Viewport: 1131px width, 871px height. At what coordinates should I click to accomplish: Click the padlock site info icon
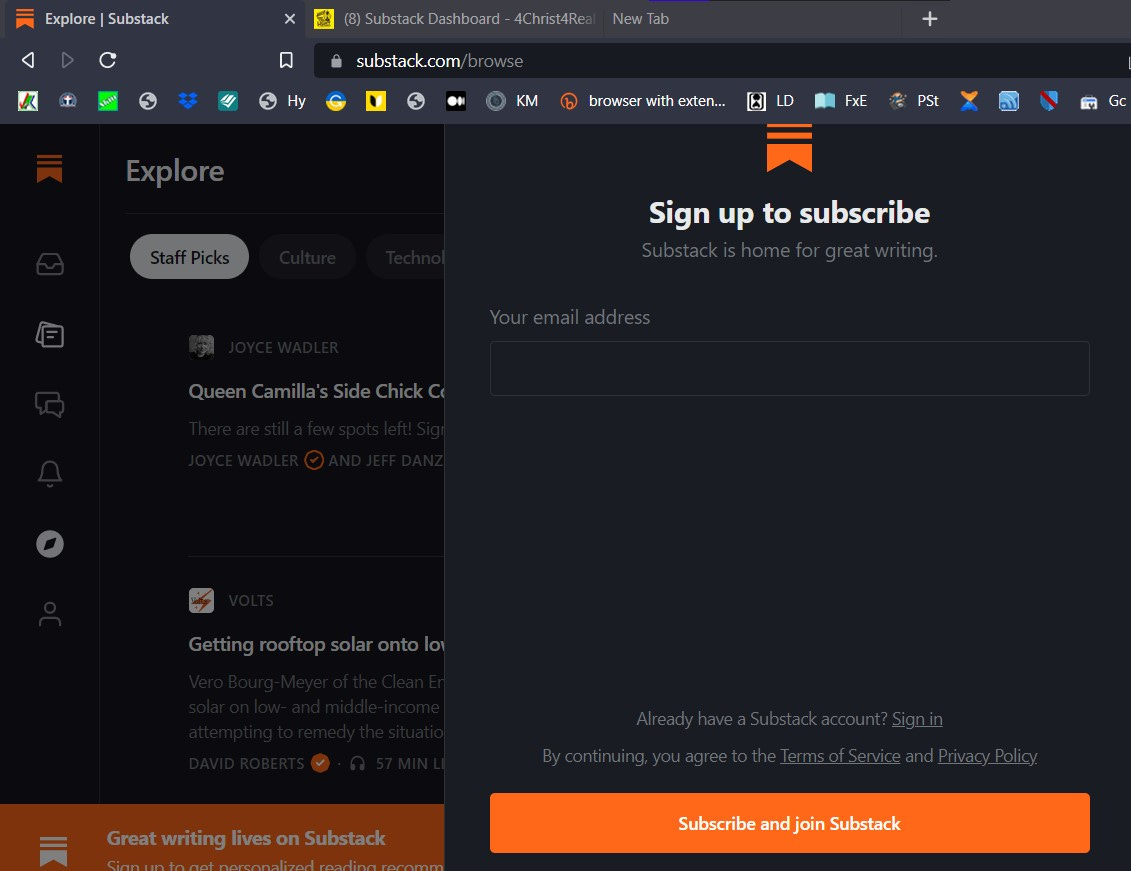tap(335, 61)
